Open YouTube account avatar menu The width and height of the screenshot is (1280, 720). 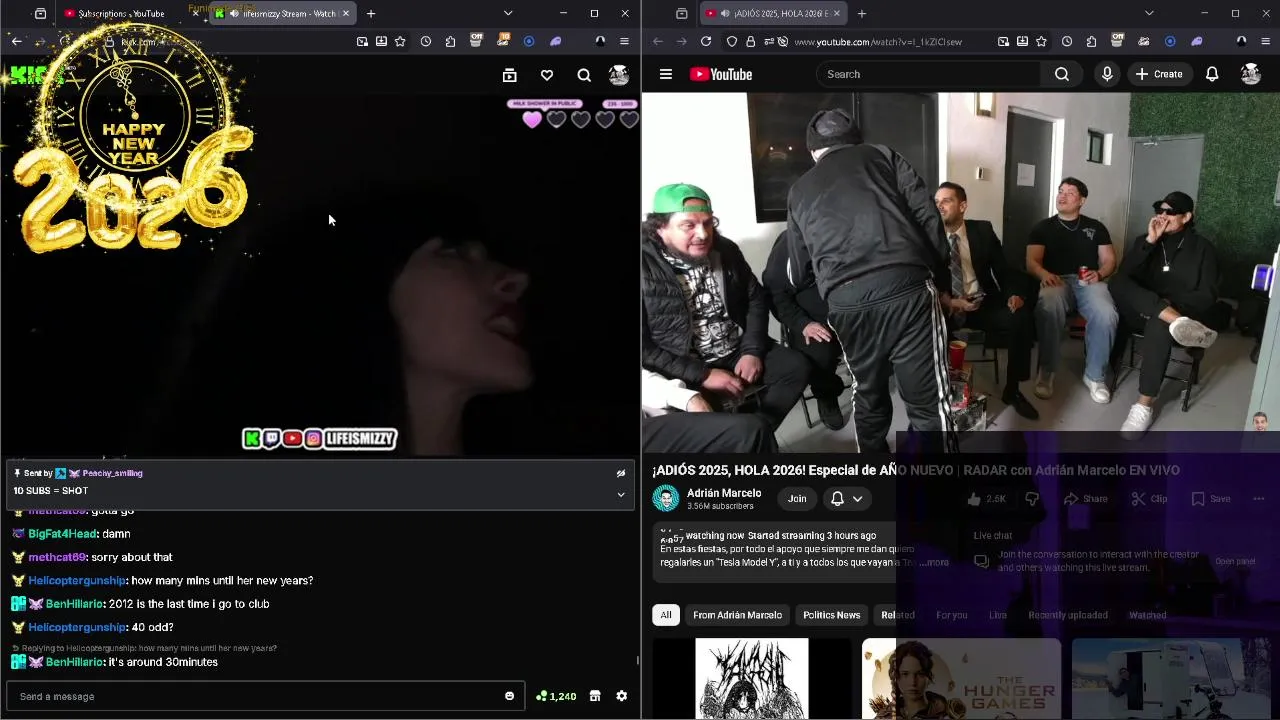(1251, 74)
